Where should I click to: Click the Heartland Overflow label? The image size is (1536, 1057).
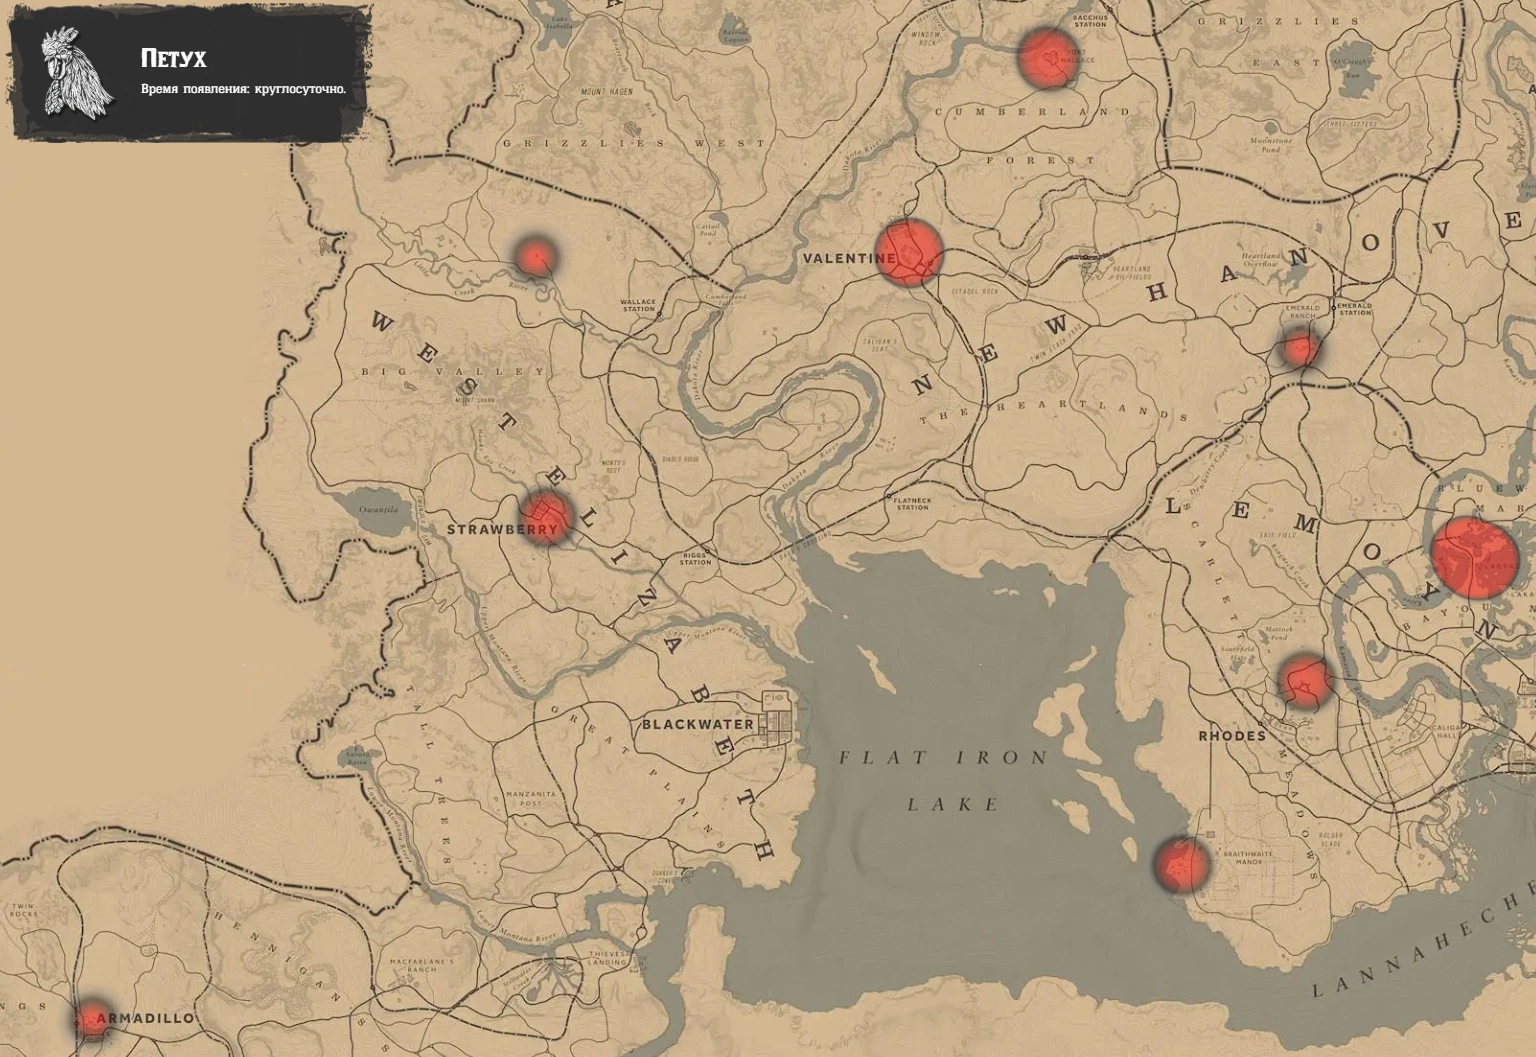pos(1261,260)
